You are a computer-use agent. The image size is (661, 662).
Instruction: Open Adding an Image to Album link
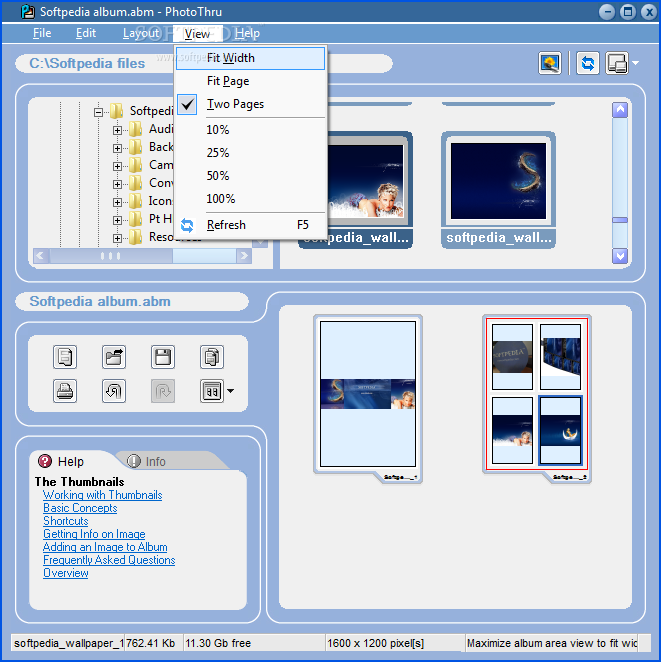pyautogui.click(x=105, y=547)
